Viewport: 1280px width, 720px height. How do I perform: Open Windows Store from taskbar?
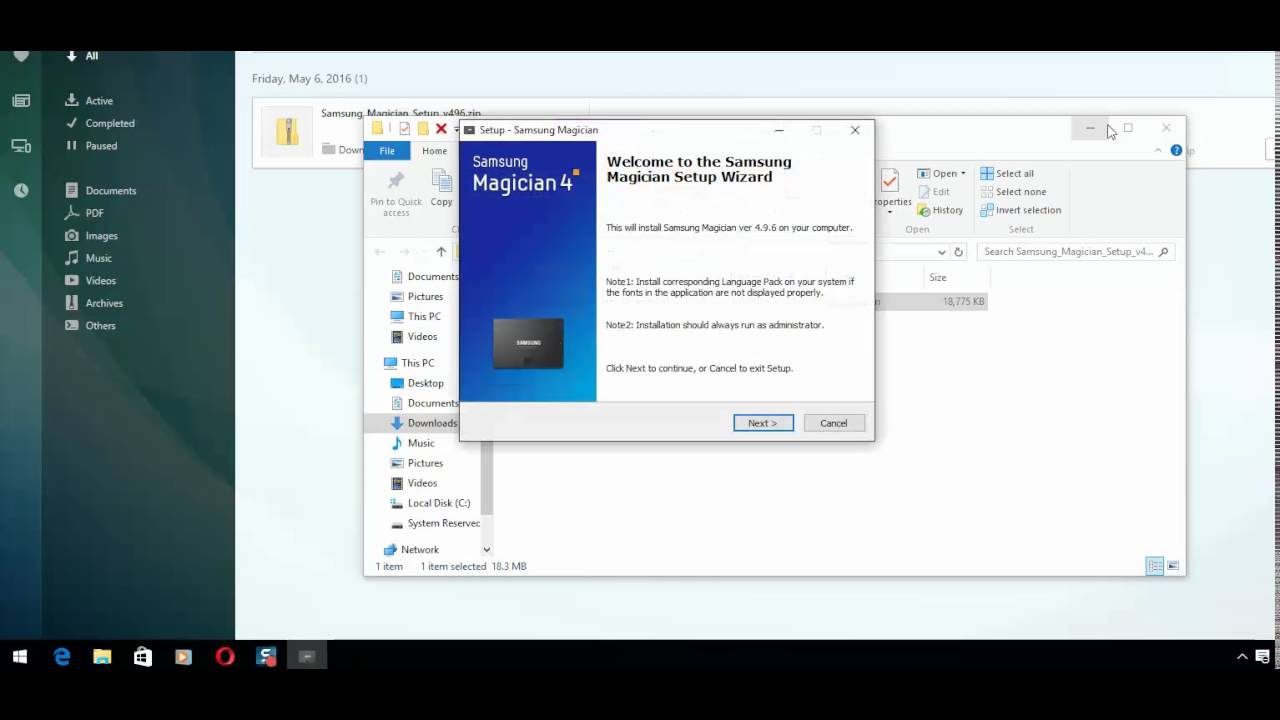[143, 657]
